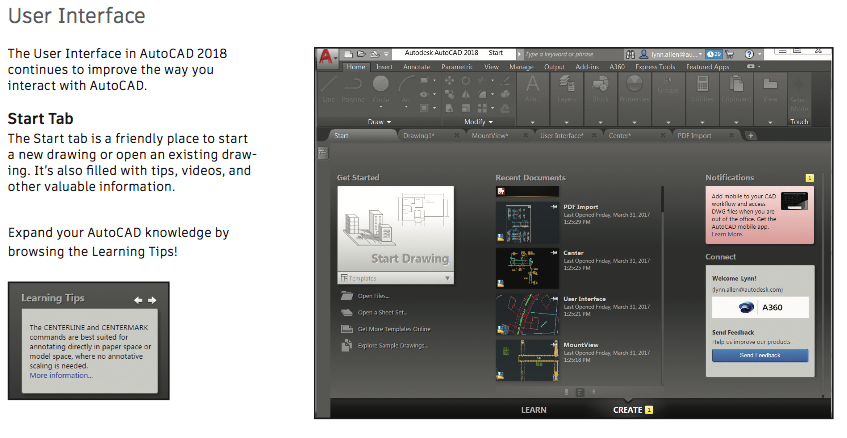Select the Line tool

pos(329,89)
